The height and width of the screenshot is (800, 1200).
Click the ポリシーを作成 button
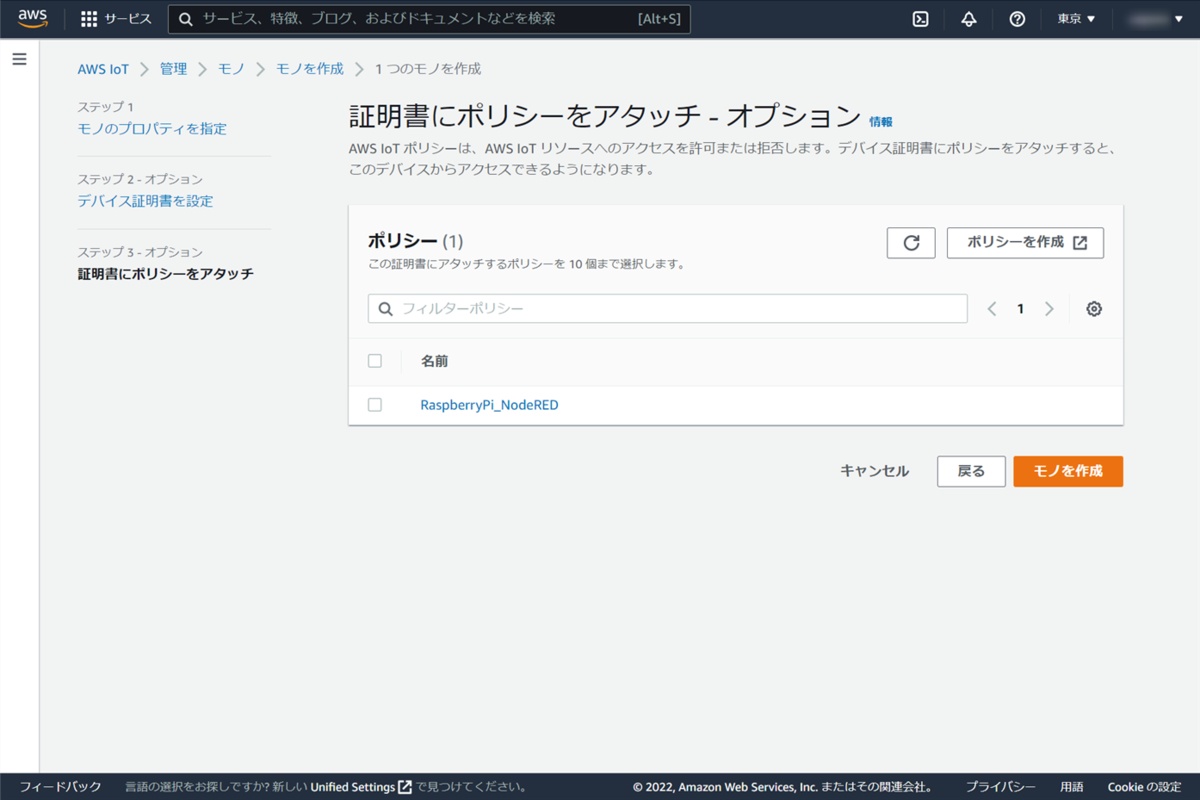point(1025,243)
